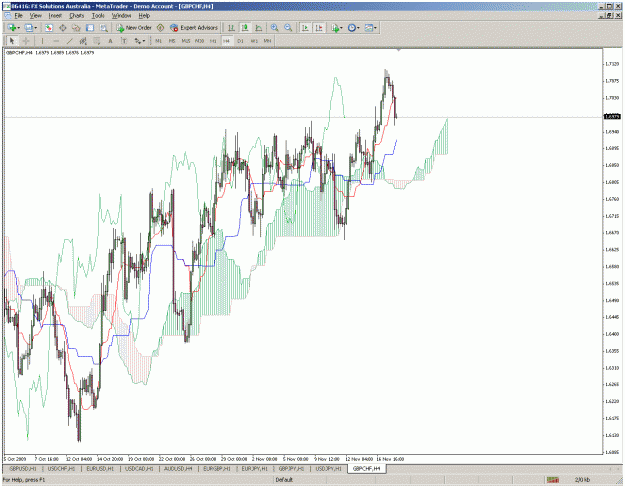Viewport: 625px width, 486px height.
Task: Click the Default profile in status bar
Action: point(284,480)
